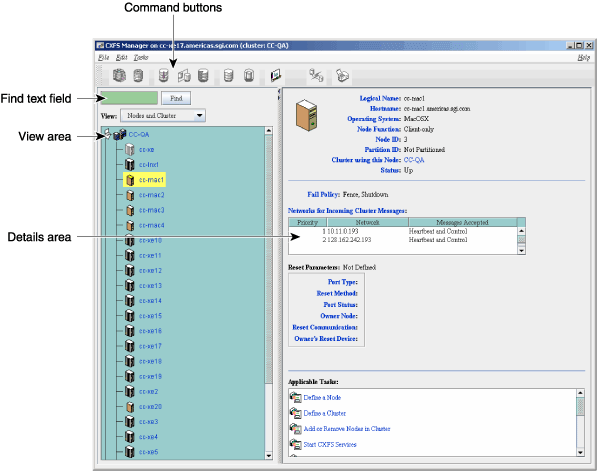Click the network table scroll down arrow
This screenshot has width=597, height=471.
pos(522,251)
